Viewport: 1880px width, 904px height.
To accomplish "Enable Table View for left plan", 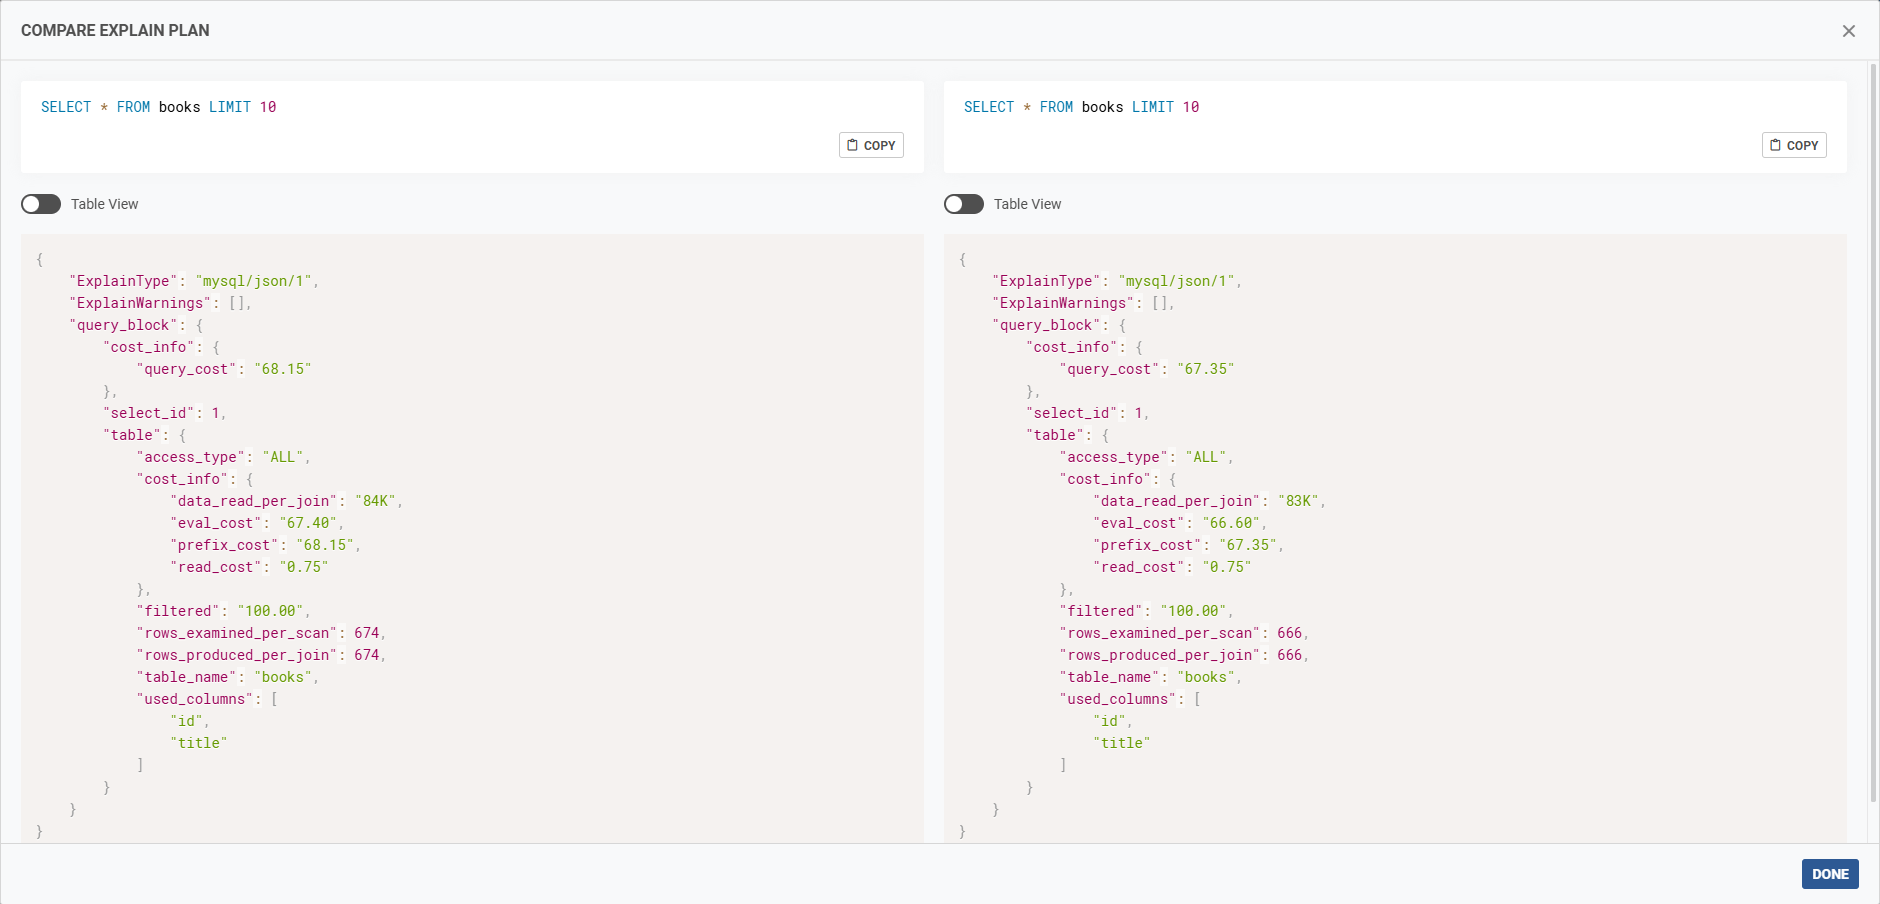I will (41, 204).
